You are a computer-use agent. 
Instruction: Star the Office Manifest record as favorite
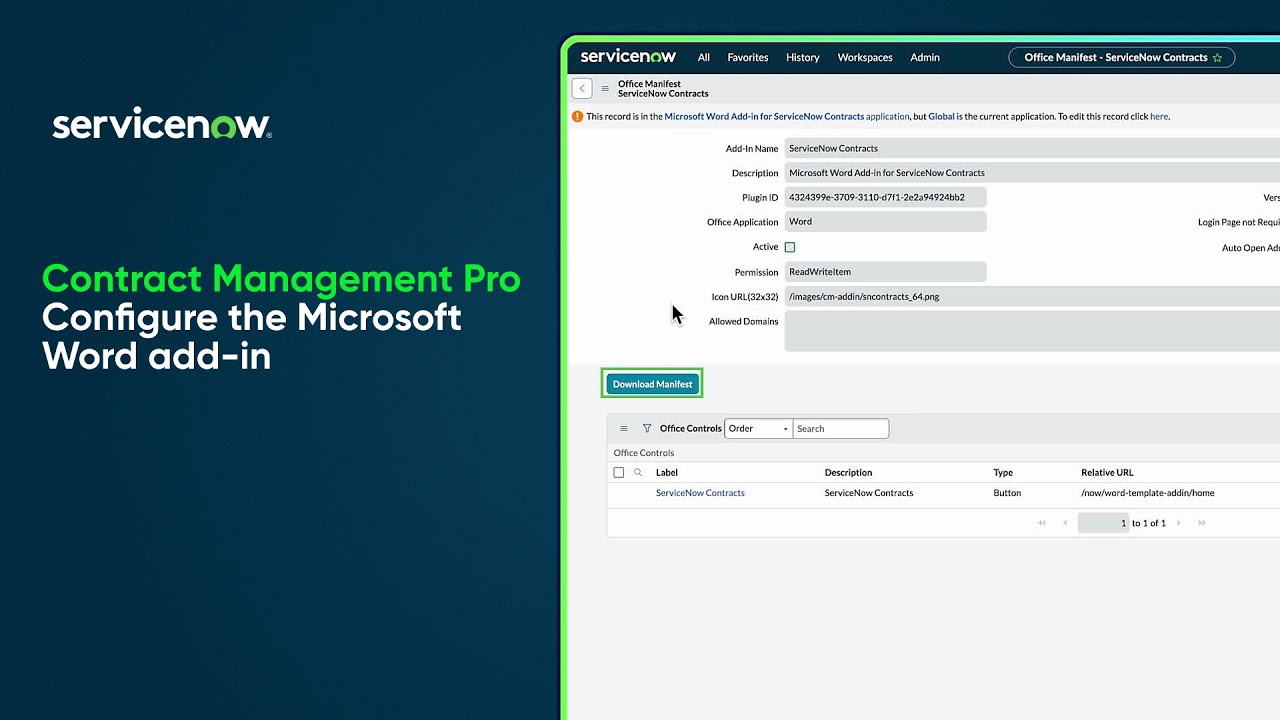tap(1218, 58)
